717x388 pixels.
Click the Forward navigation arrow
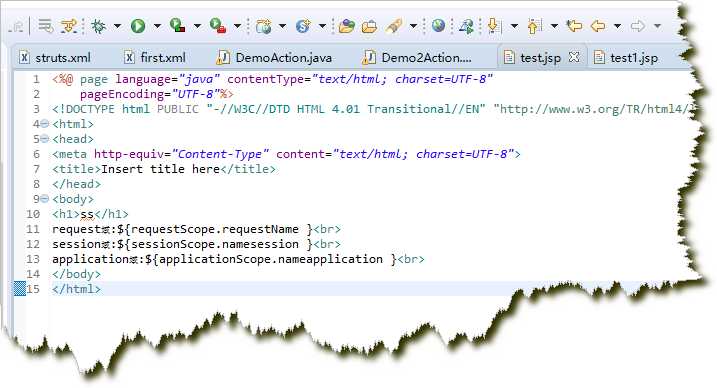click(x=637, y=26)
